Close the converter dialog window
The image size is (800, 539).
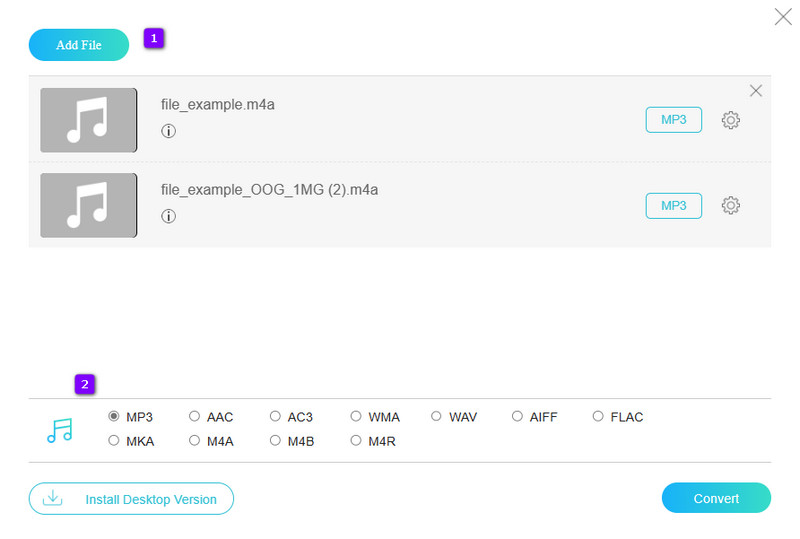coord(783,16)
